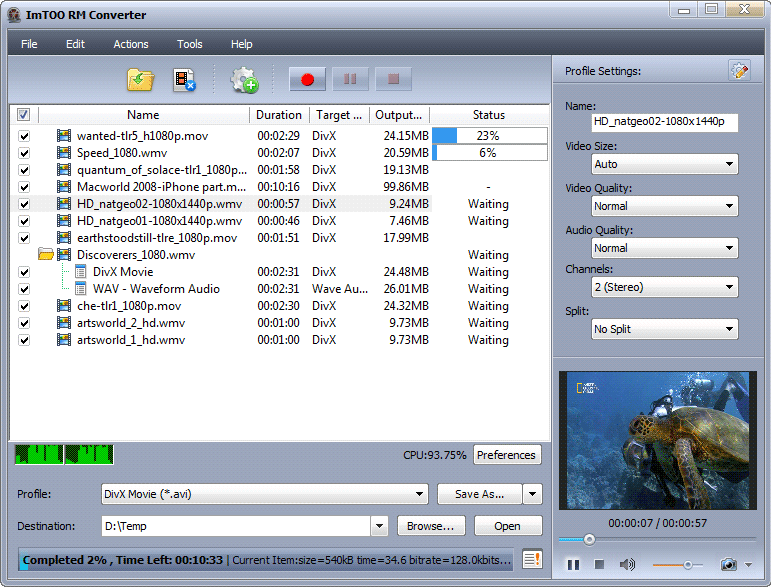Open the profile settings edit icon

pos(739,71)
